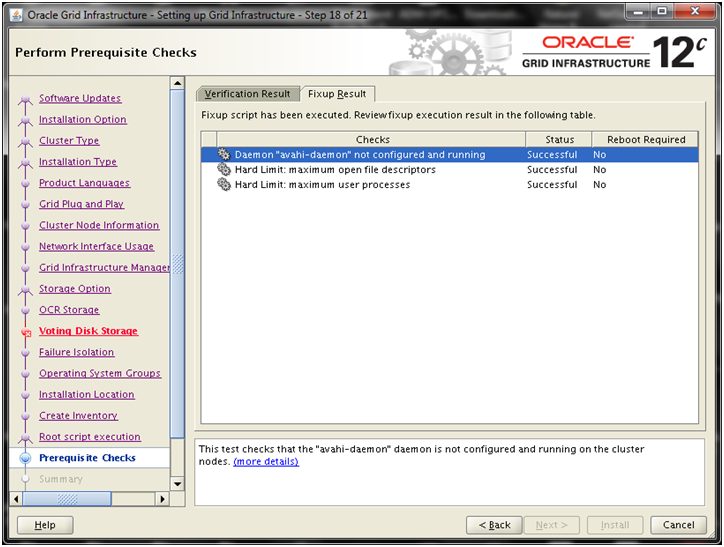Click scroll left arrow under steps panel
724x547 pixels.
[16, 499]
